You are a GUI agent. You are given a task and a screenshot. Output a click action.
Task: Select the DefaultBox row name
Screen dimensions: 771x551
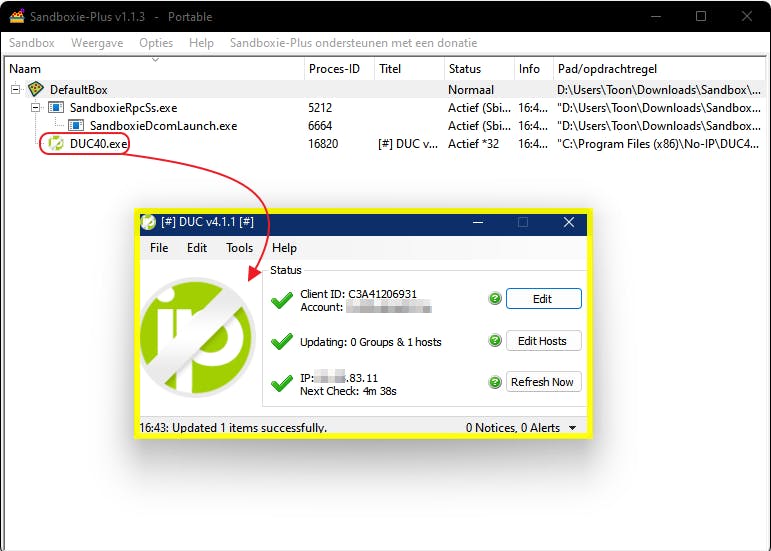[79, 90]
